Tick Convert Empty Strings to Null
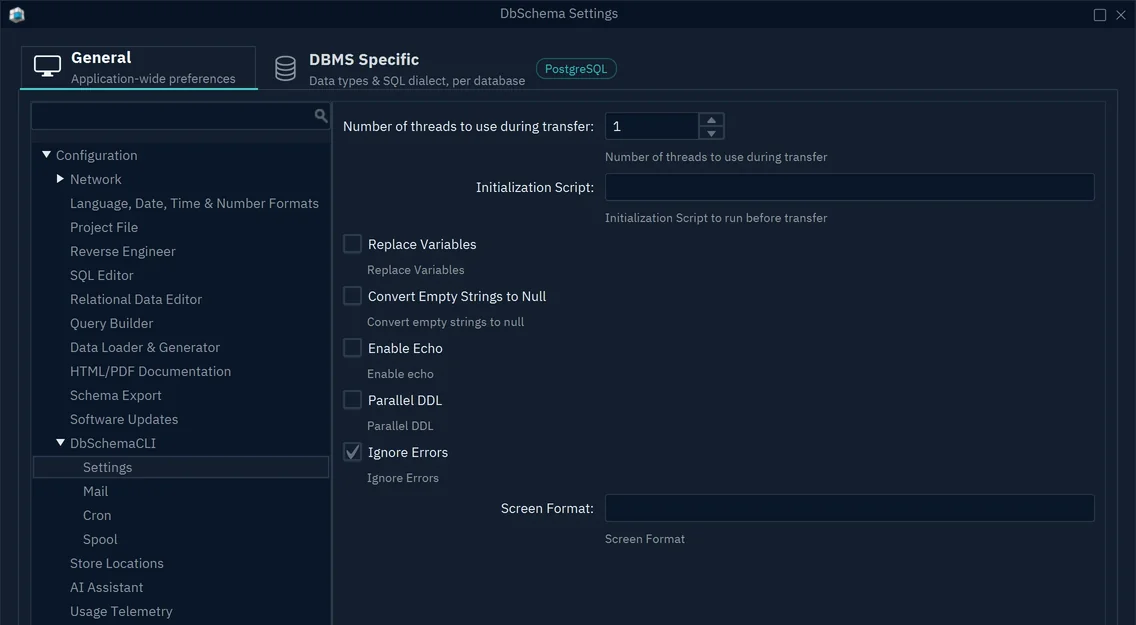Screen dimensions: 1136x625 352,296
